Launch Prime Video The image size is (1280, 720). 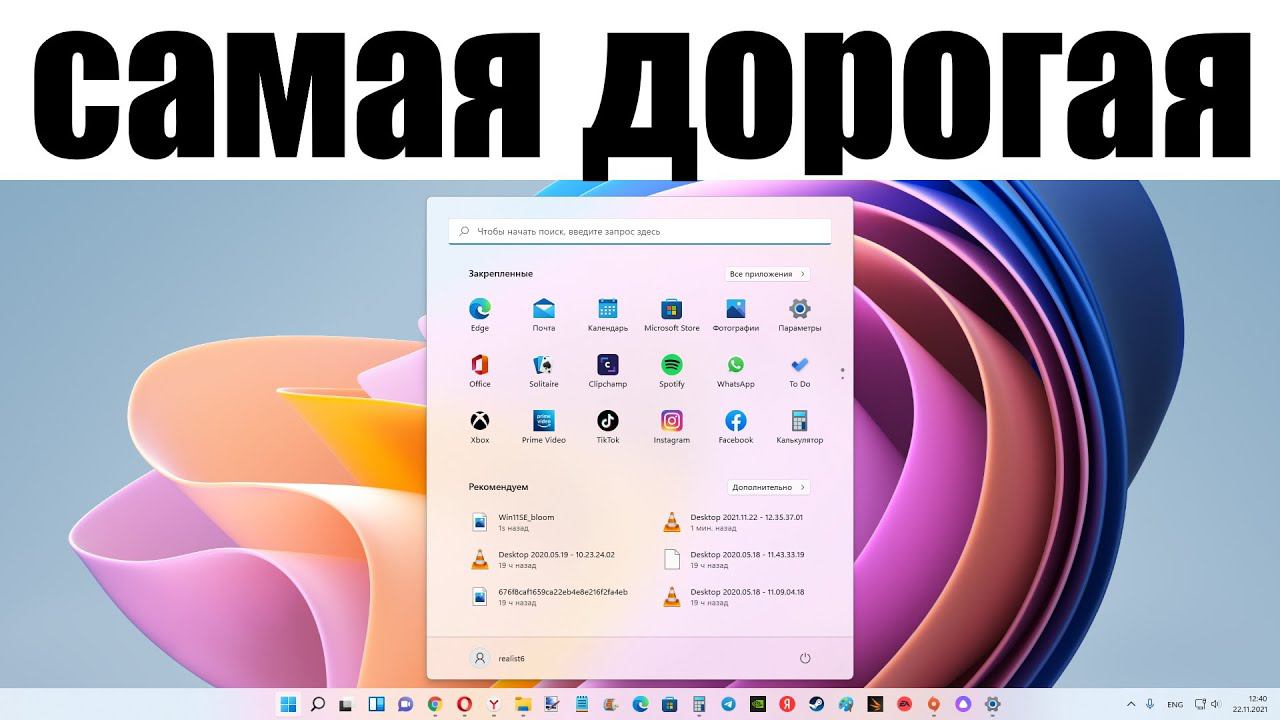pos(544,426)
